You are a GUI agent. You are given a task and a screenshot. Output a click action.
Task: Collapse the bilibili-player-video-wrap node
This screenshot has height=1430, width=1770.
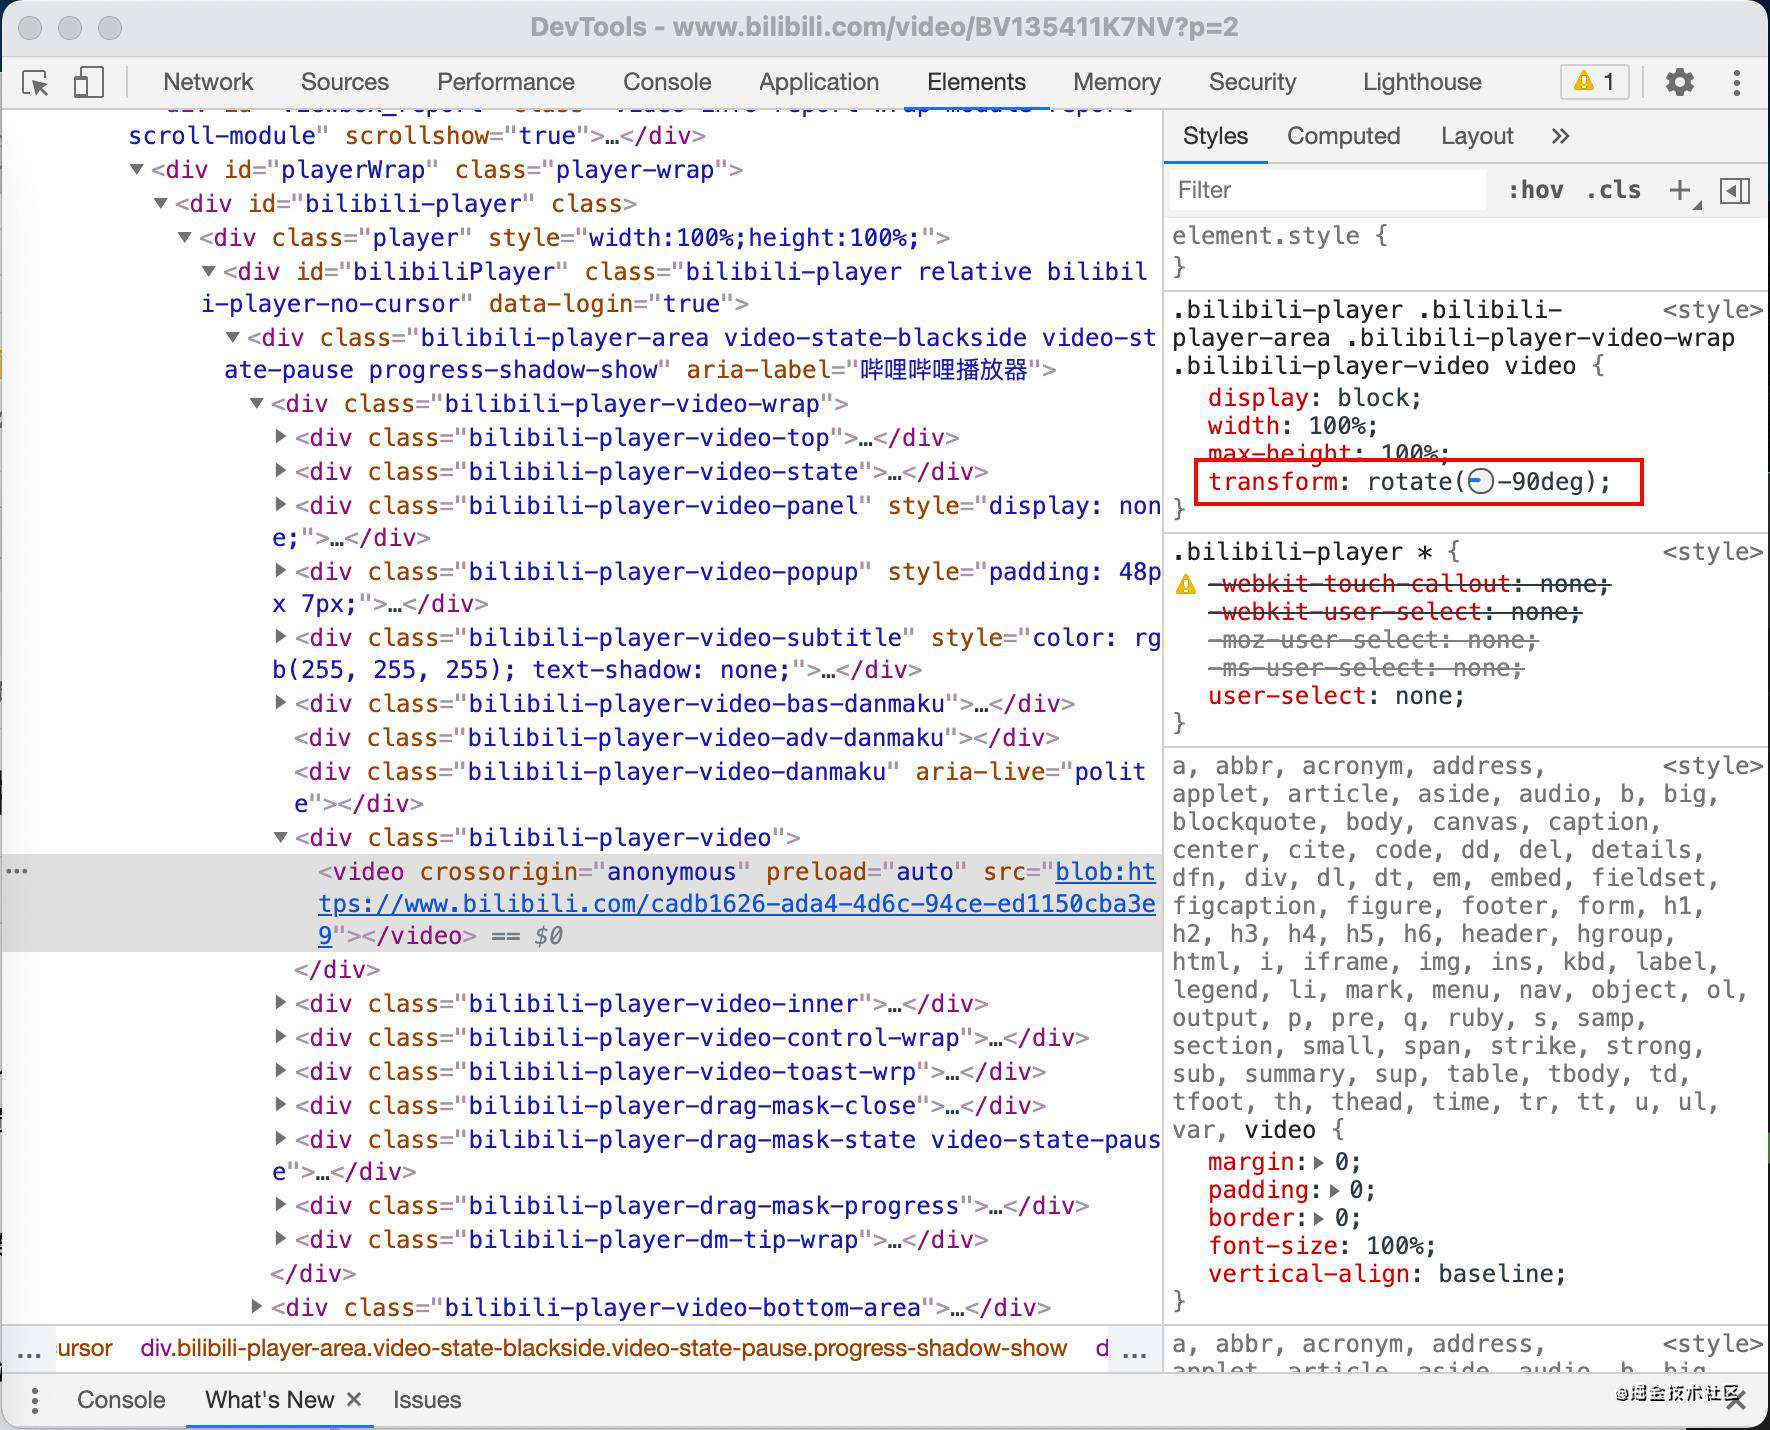pyautogui.click(x=257, y=404)
